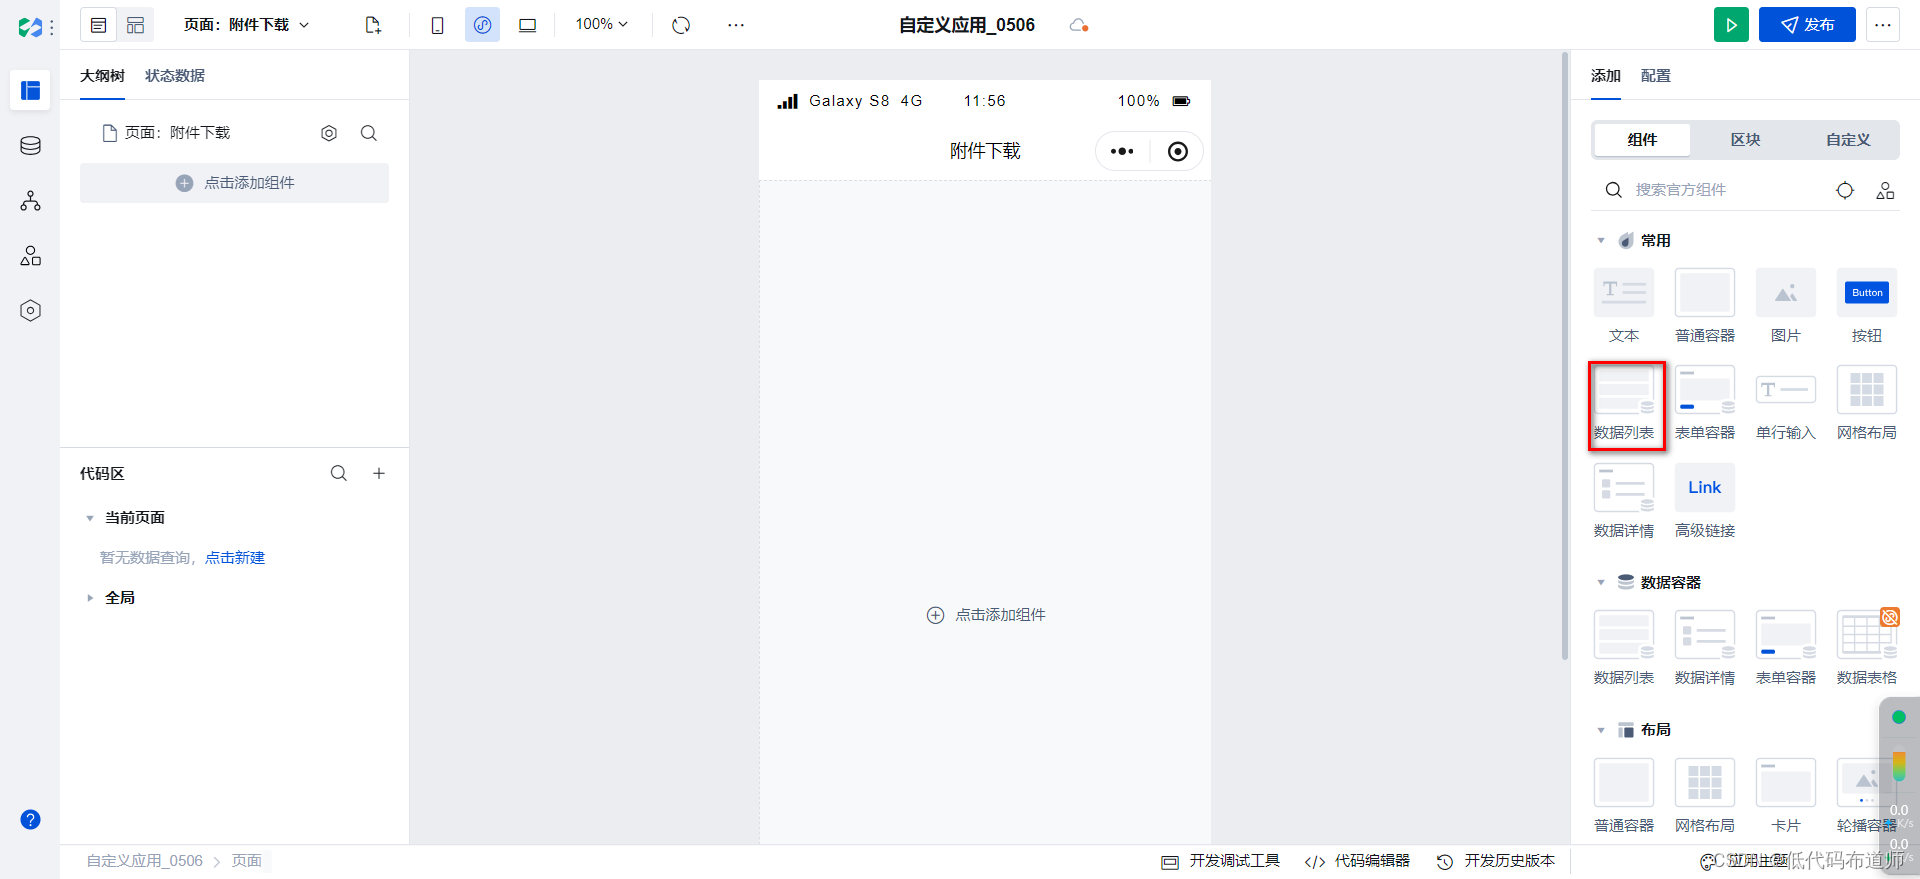Open 开发历史版本
1920x879 pixels.
1496,861
